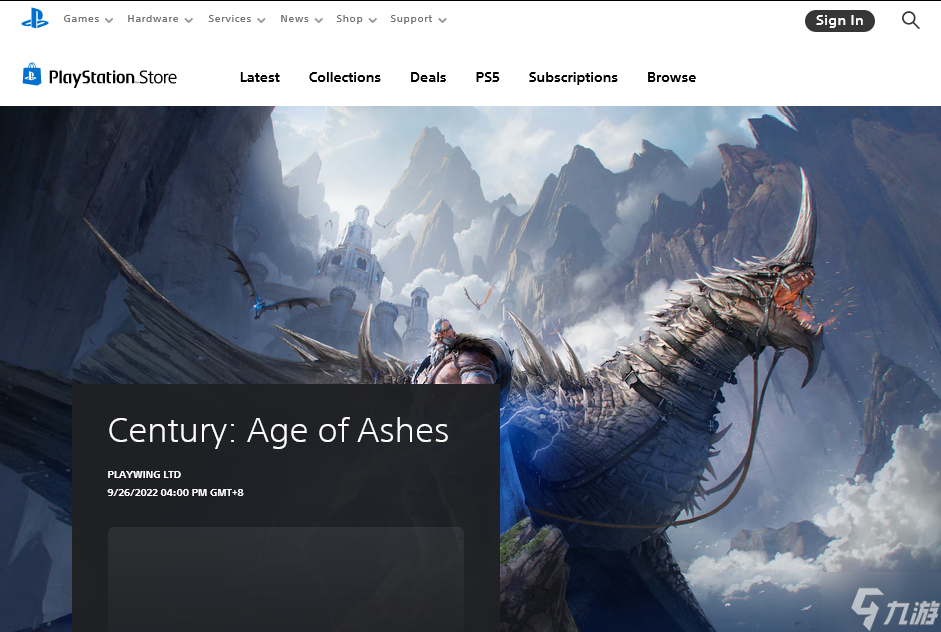Go to the Browse tab
941x632 pixels.
tap(672, 77)
